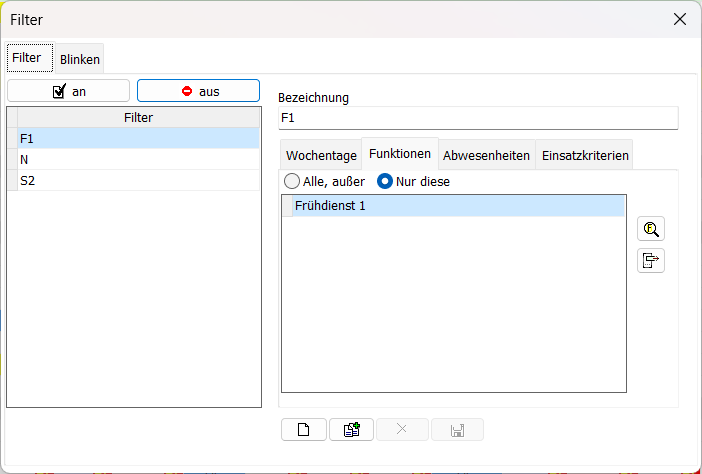Open the Wochentage tab
This screenshot has width=702, height=474.
[x=321, y=155]
